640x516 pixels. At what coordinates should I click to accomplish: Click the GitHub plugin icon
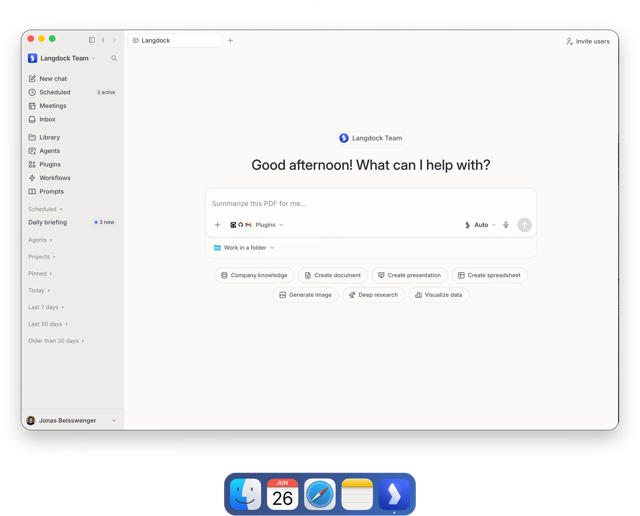tap(241, 225)
